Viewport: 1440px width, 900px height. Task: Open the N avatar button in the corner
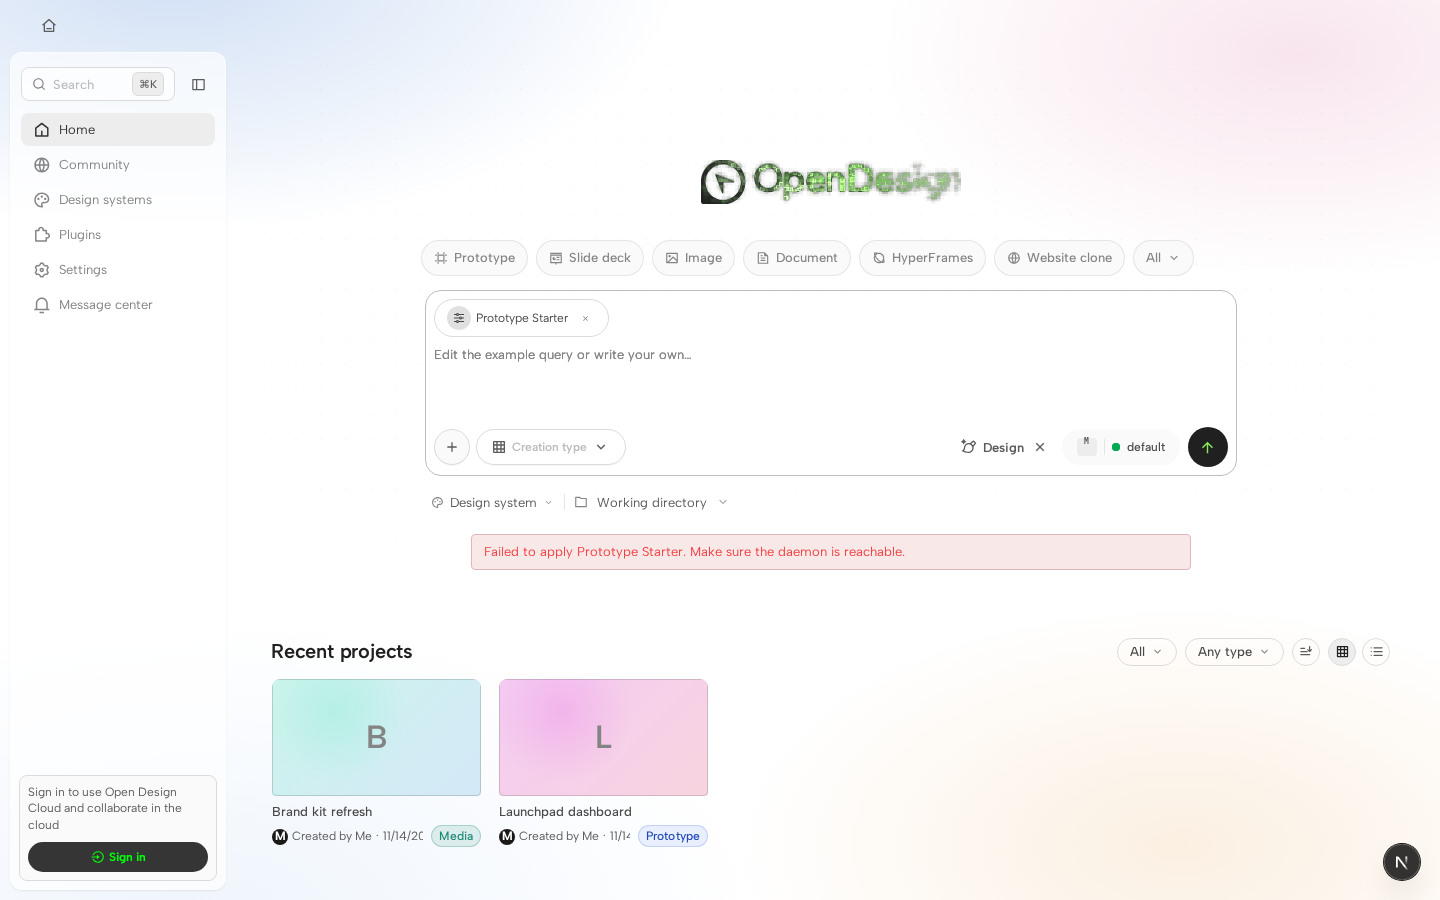point(1401,862)
